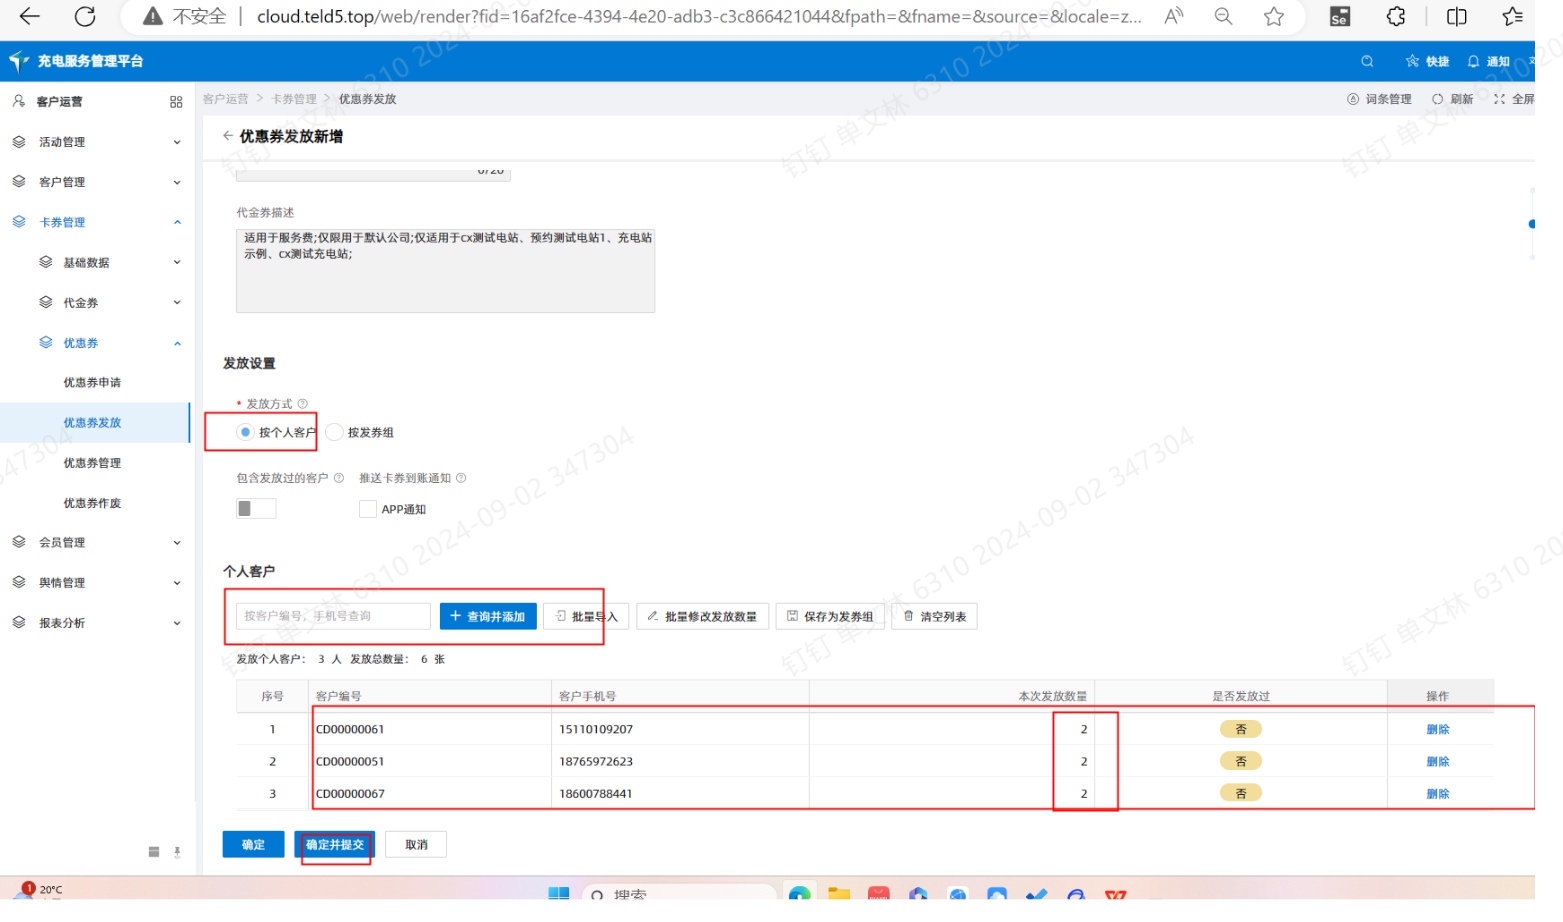Toggle the 包含发放过的客户 switch
The image size is (1563, 922).
click(256, 509)
